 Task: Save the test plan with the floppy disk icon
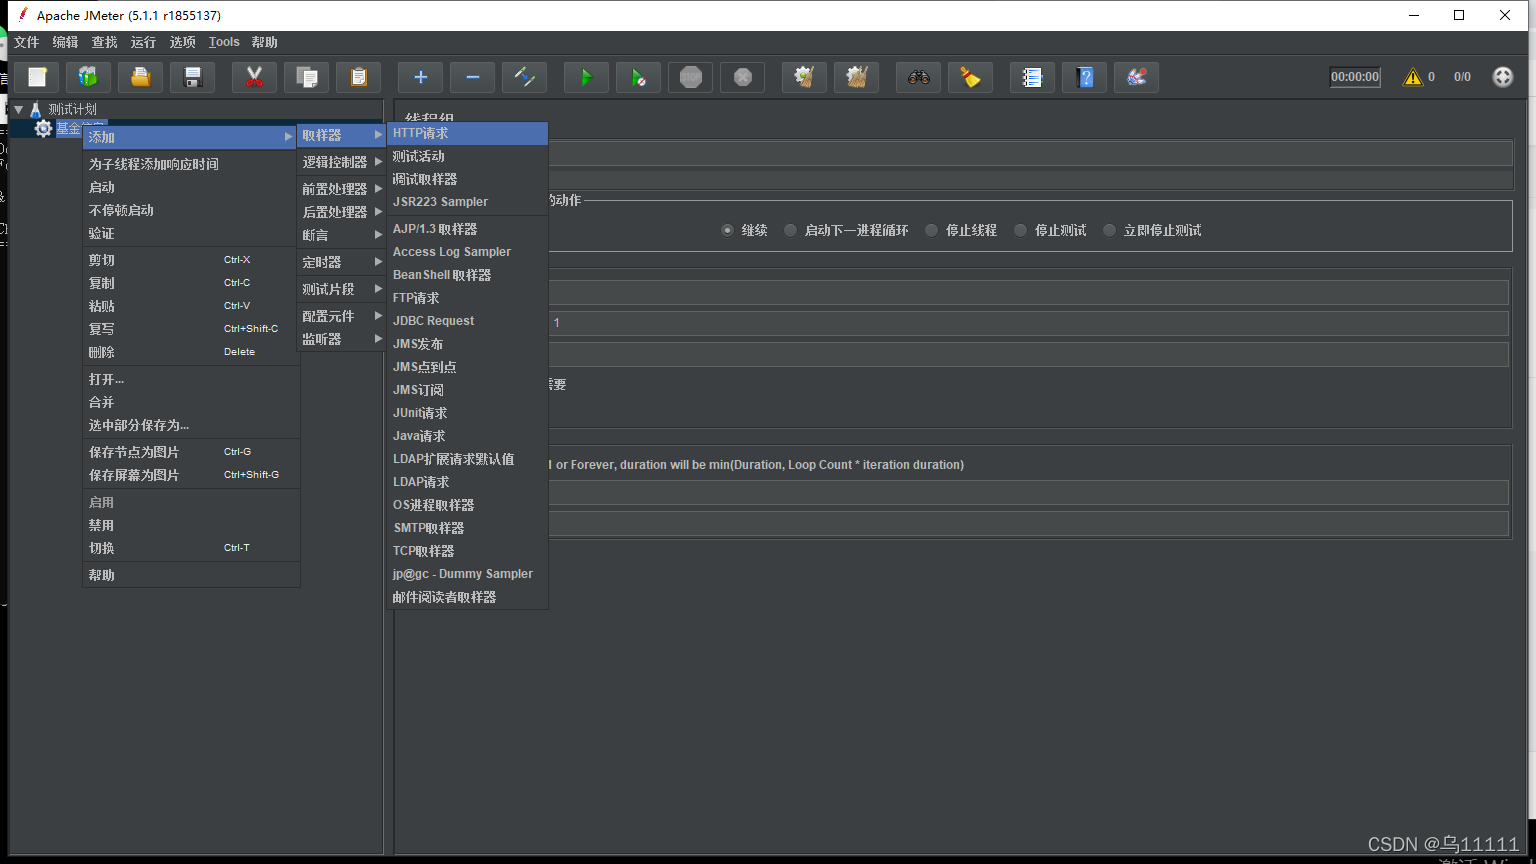coord(193,77)
